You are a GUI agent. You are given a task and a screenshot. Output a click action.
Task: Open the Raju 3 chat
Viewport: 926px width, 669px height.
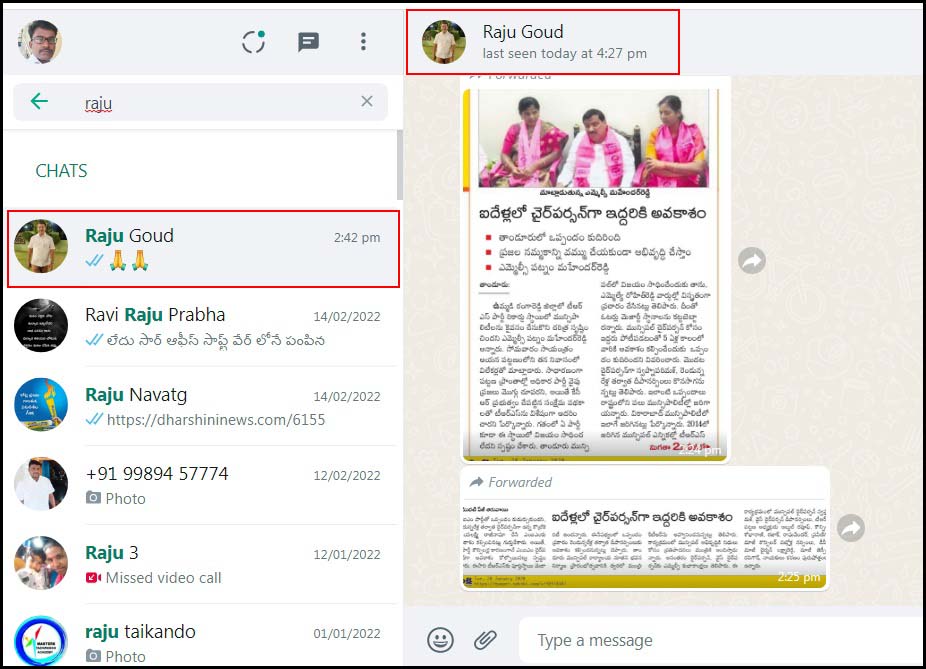[201, 564]
